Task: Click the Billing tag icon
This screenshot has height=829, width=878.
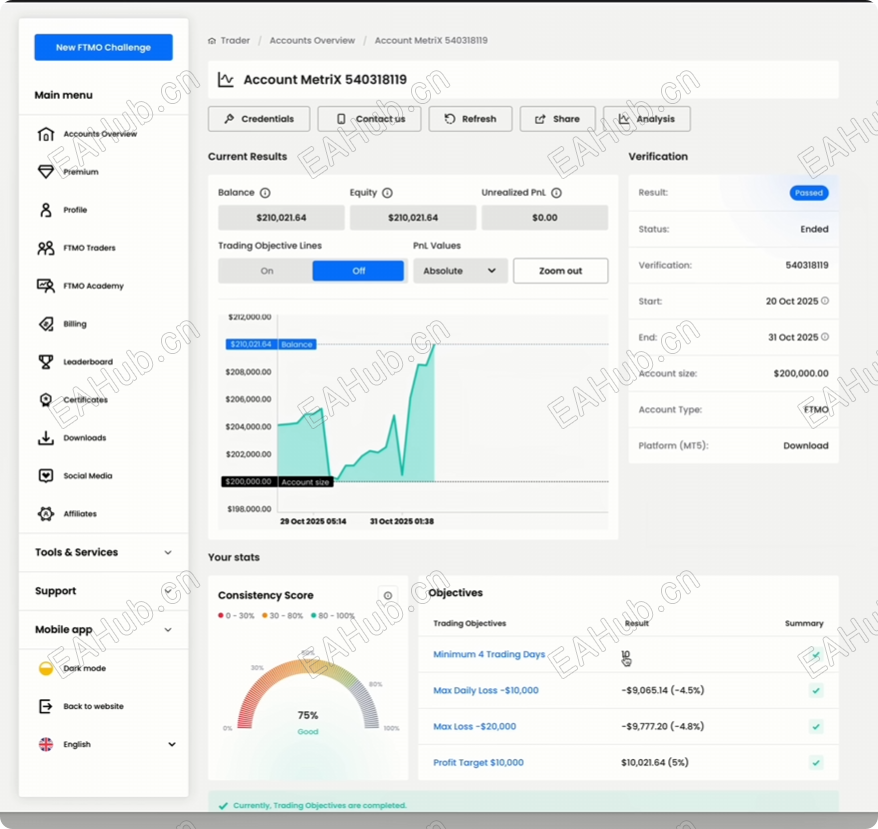Action: click(x=46, y=324)
